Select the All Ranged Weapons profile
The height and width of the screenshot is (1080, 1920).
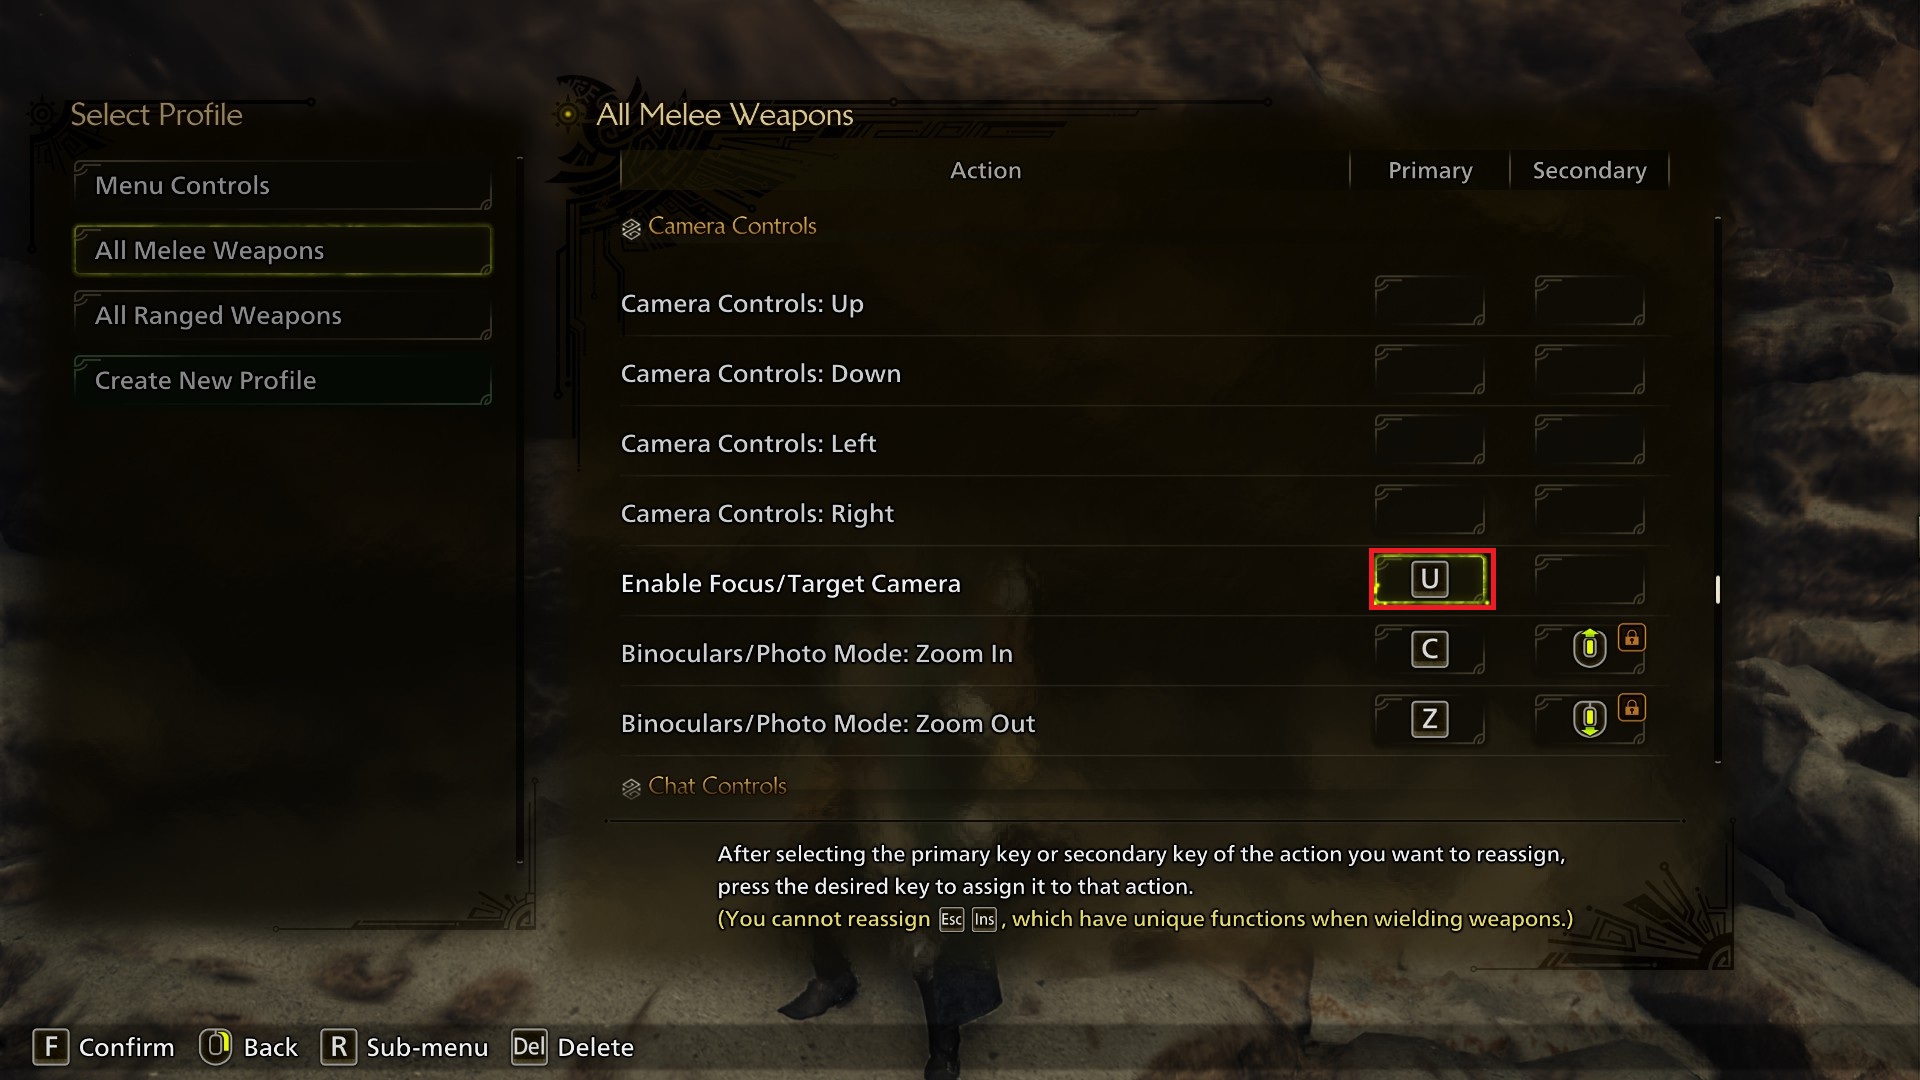(283, 315)
